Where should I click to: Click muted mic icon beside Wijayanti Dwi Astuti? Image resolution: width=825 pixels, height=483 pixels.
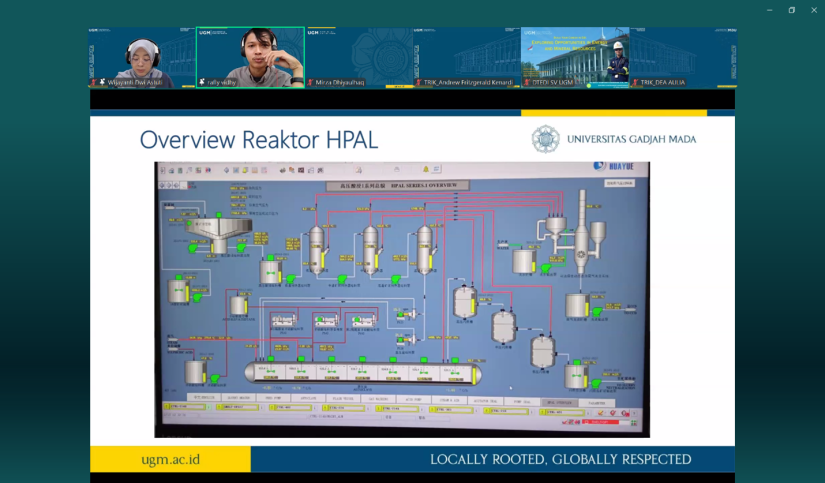[x=94, y=83]
